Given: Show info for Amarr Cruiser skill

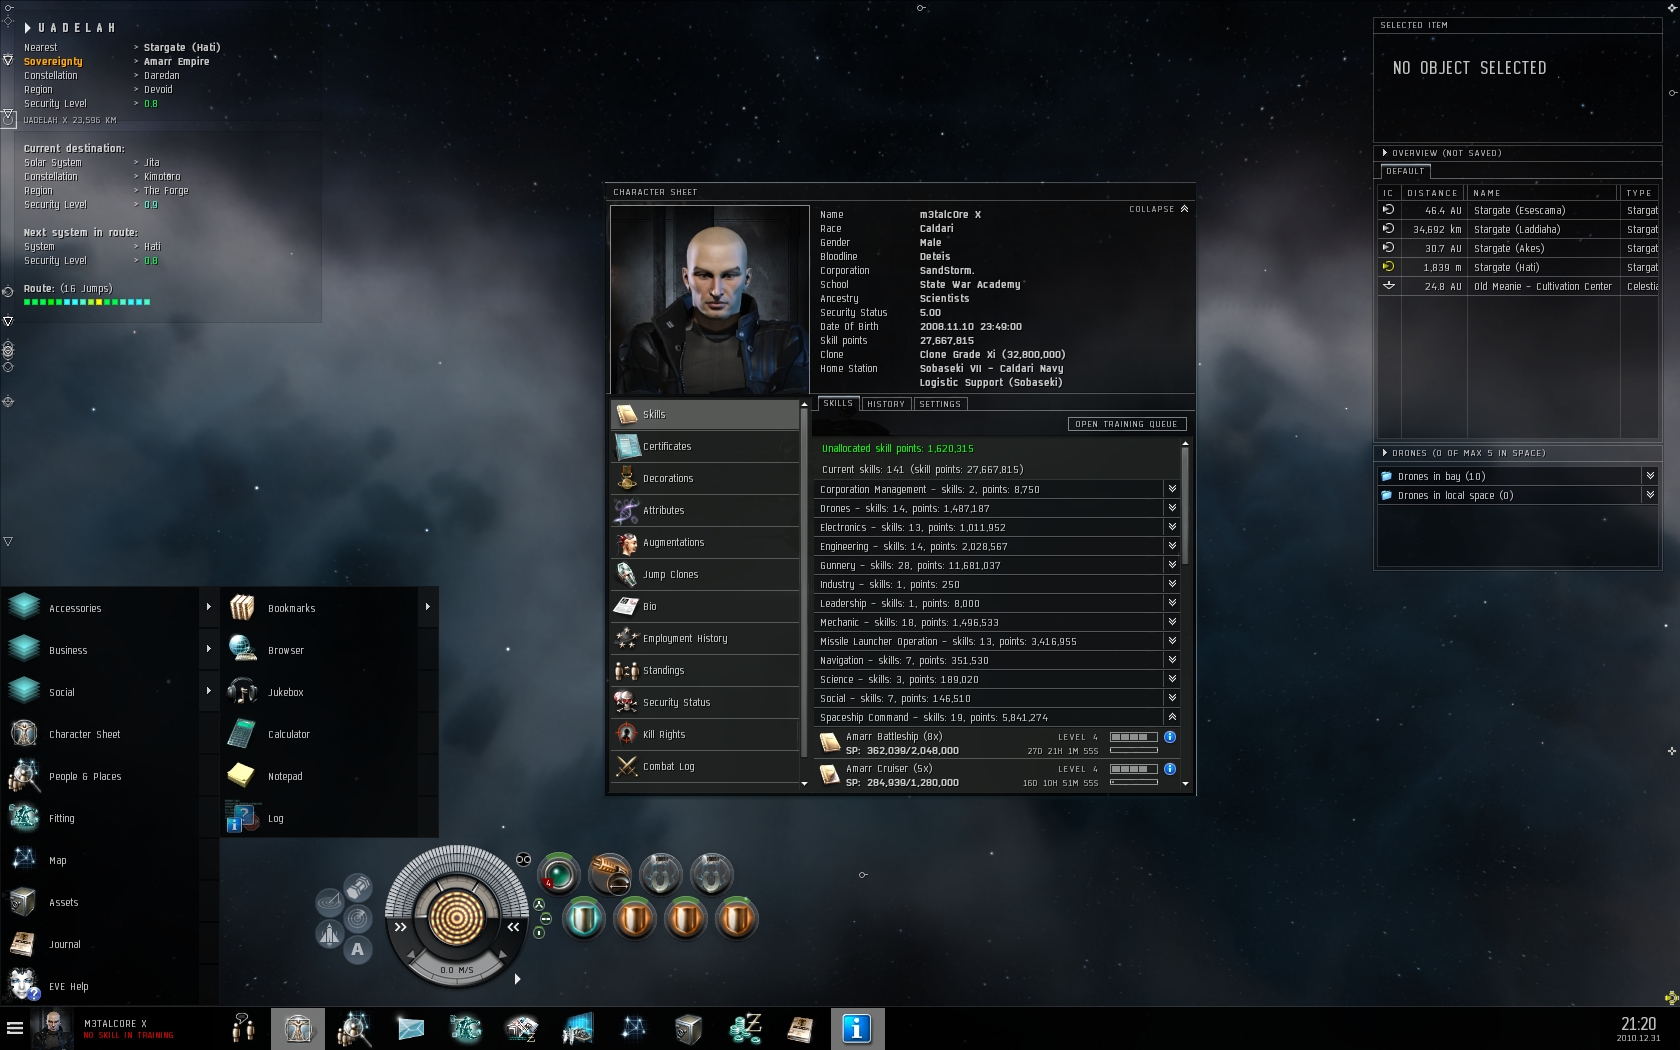Looking at the screenshot, I should [1170, 769].
